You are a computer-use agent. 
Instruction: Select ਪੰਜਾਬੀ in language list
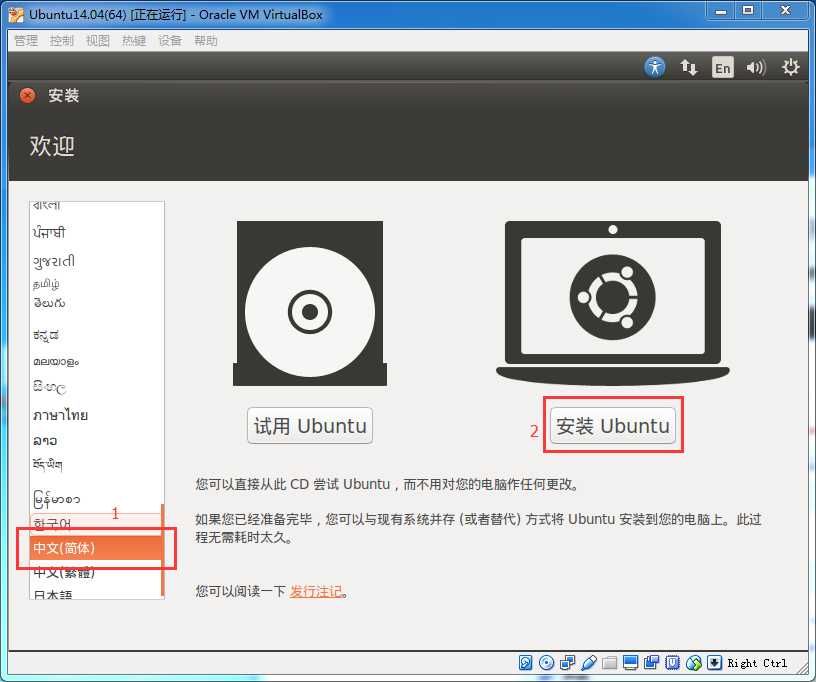click(95, 232)
